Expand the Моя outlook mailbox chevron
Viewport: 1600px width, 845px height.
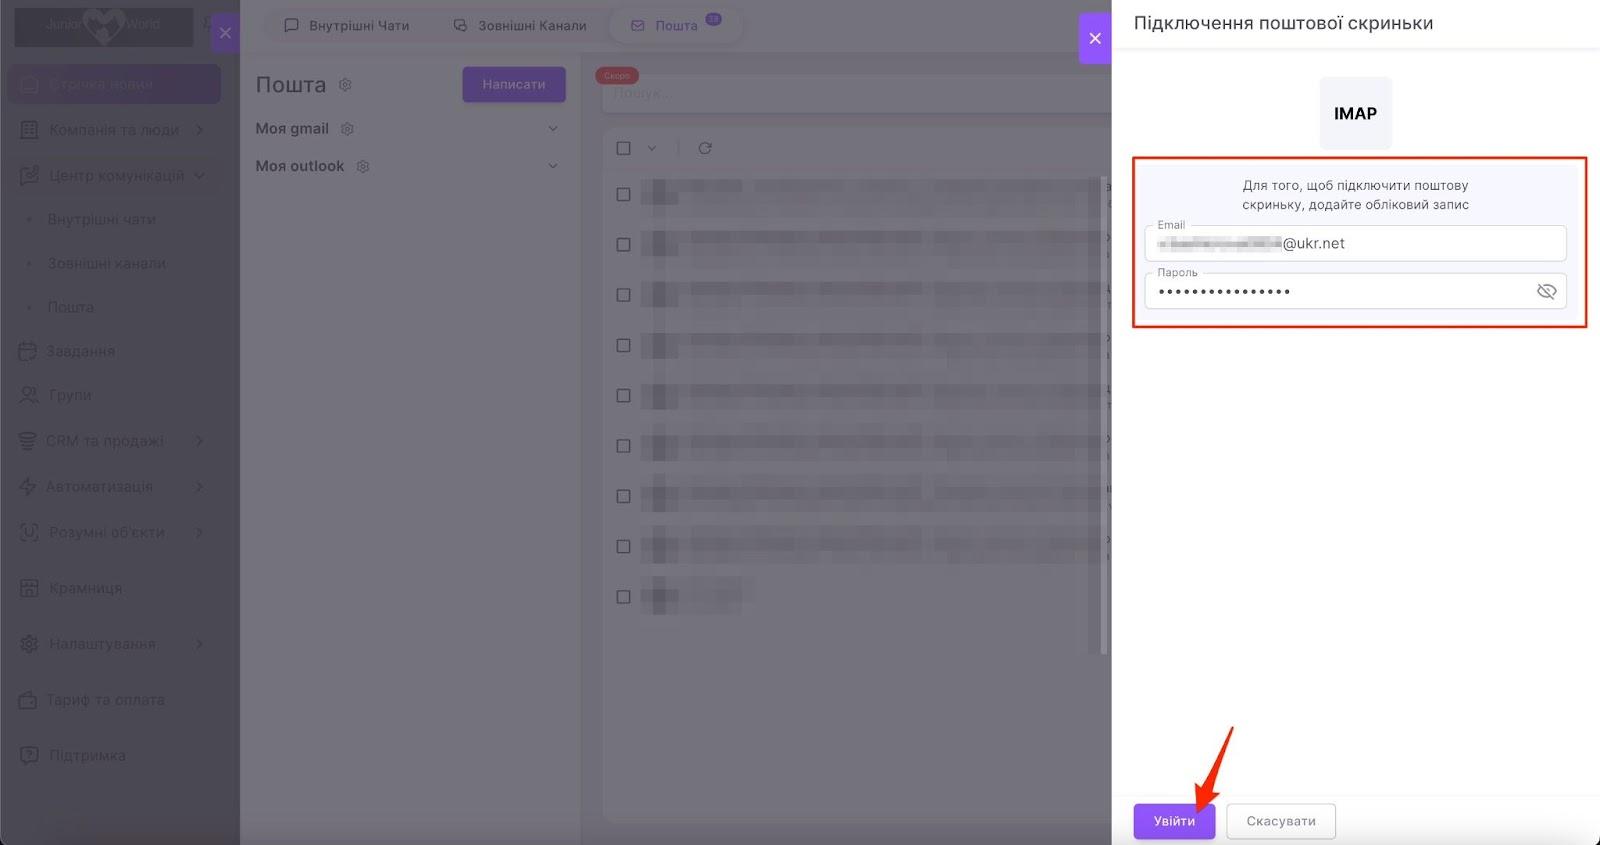(553, 166)
